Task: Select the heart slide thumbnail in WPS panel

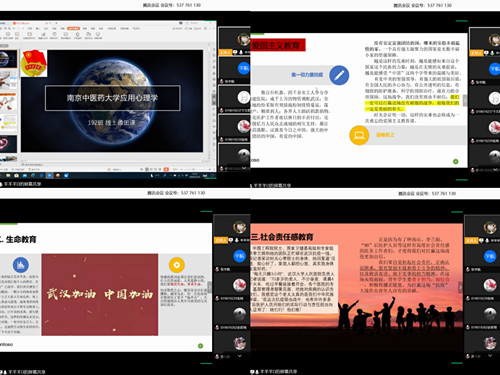Action: pos(8,144)
